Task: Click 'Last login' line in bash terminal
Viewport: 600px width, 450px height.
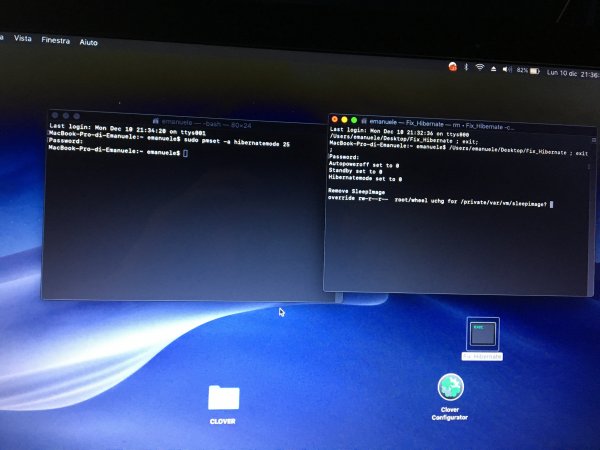Action: tap(127, 129)
